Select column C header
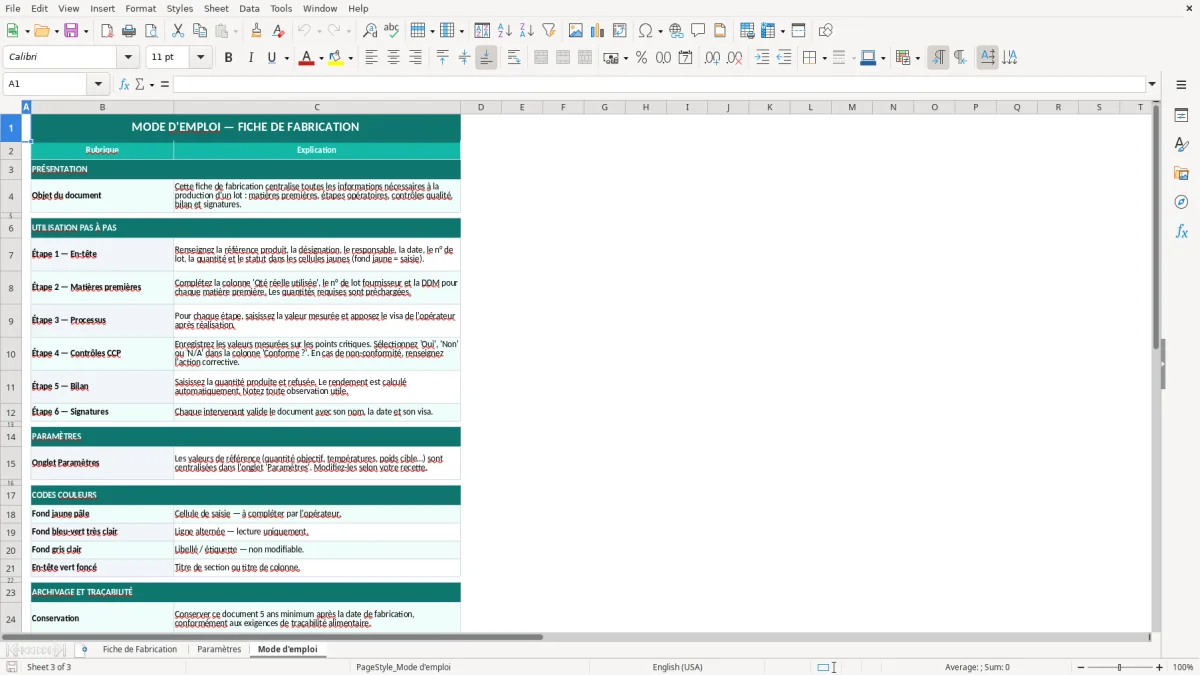 317,107
